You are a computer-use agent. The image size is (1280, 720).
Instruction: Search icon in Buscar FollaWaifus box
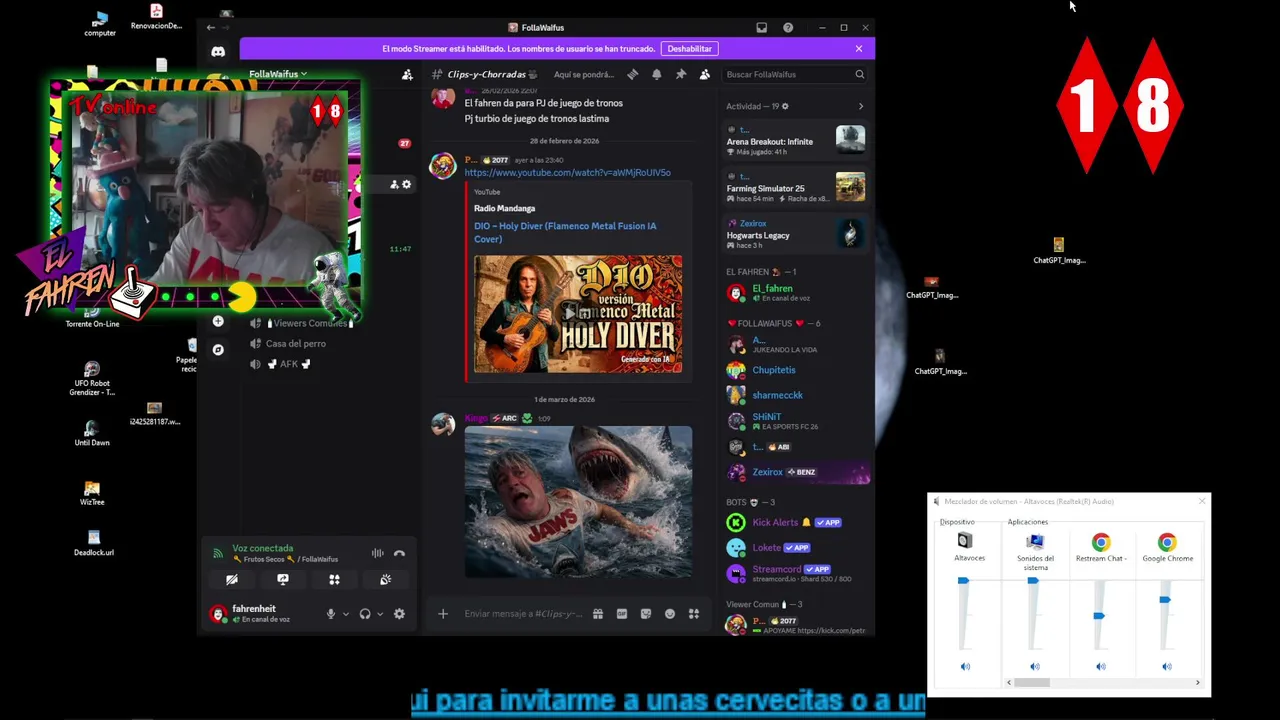pos(859,74)
